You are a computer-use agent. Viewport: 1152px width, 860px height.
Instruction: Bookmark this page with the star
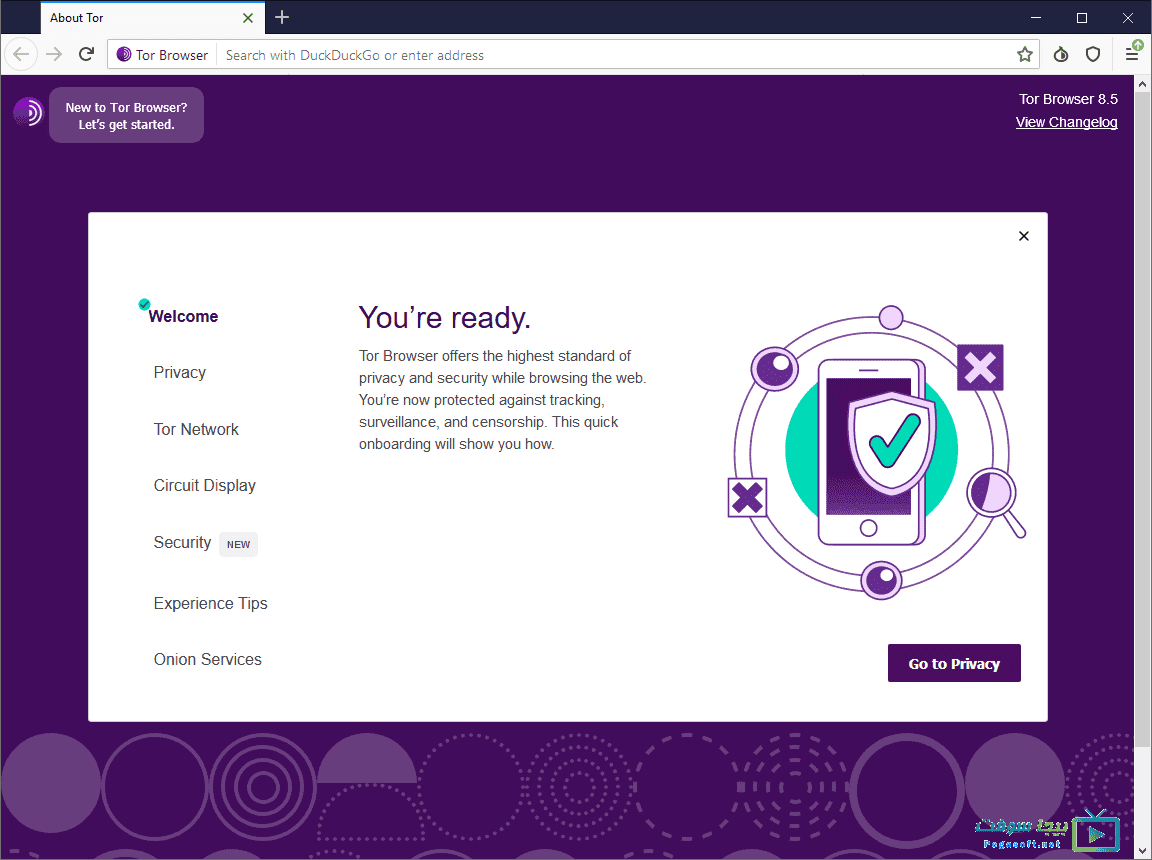coord(1024,54)
